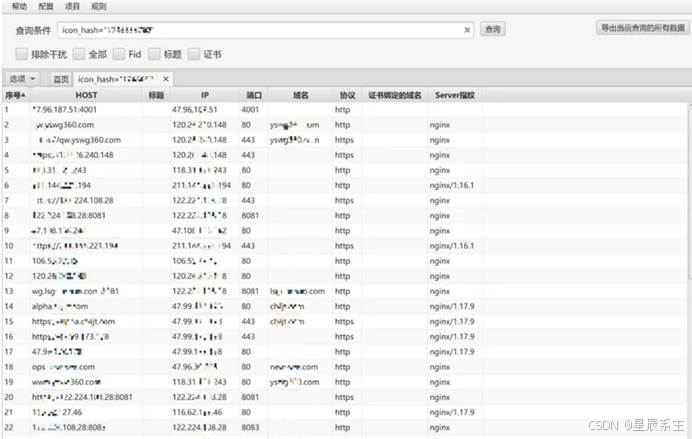692x439 pixels.
Task: Sort by the HOST column header
Action: coord(86,95)
